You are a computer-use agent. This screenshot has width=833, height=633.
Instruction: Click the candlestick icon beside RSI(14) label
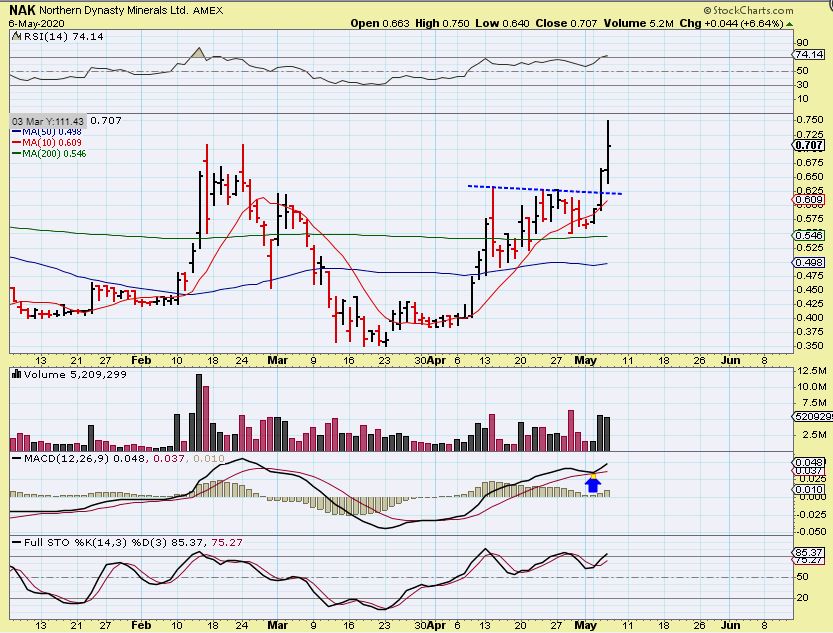click(16, 36)
